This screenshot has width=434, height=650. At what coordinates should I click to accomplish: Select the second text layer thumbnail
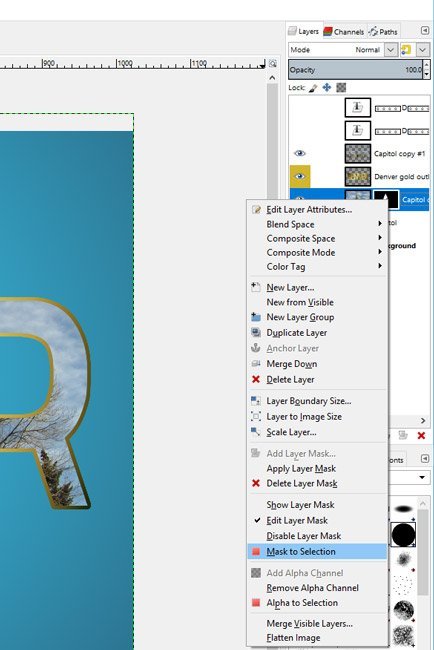358,131
